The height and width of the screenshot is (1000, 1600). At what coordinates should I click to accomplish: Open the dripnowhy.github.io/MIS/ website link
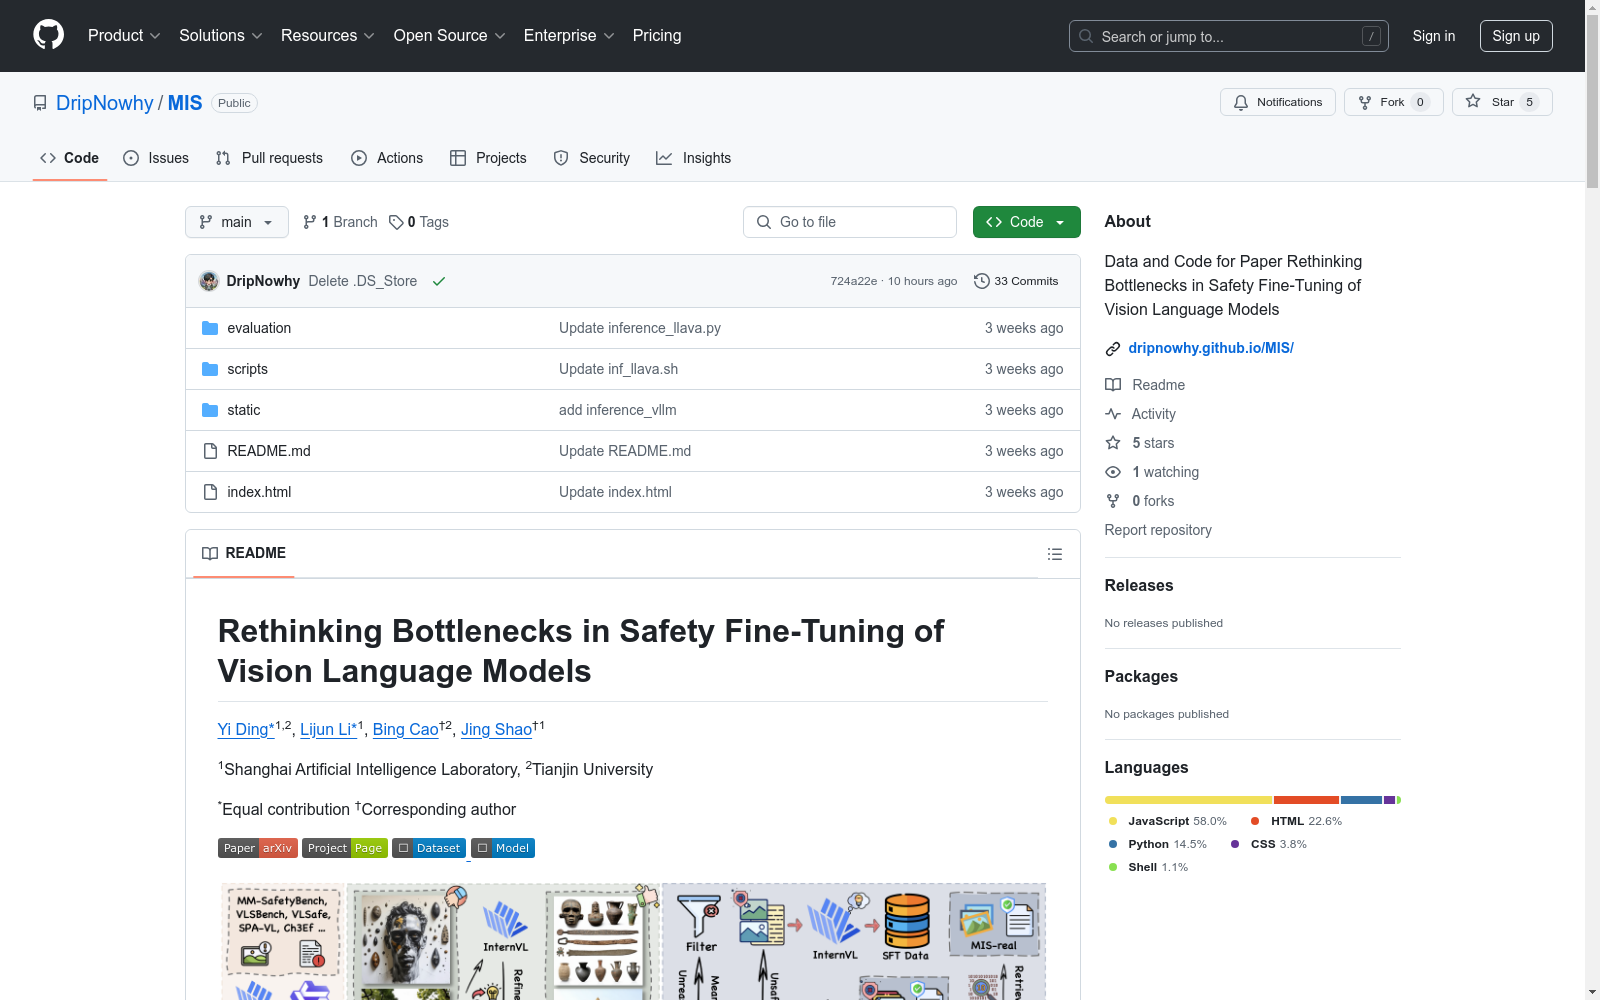point(1211,348)
